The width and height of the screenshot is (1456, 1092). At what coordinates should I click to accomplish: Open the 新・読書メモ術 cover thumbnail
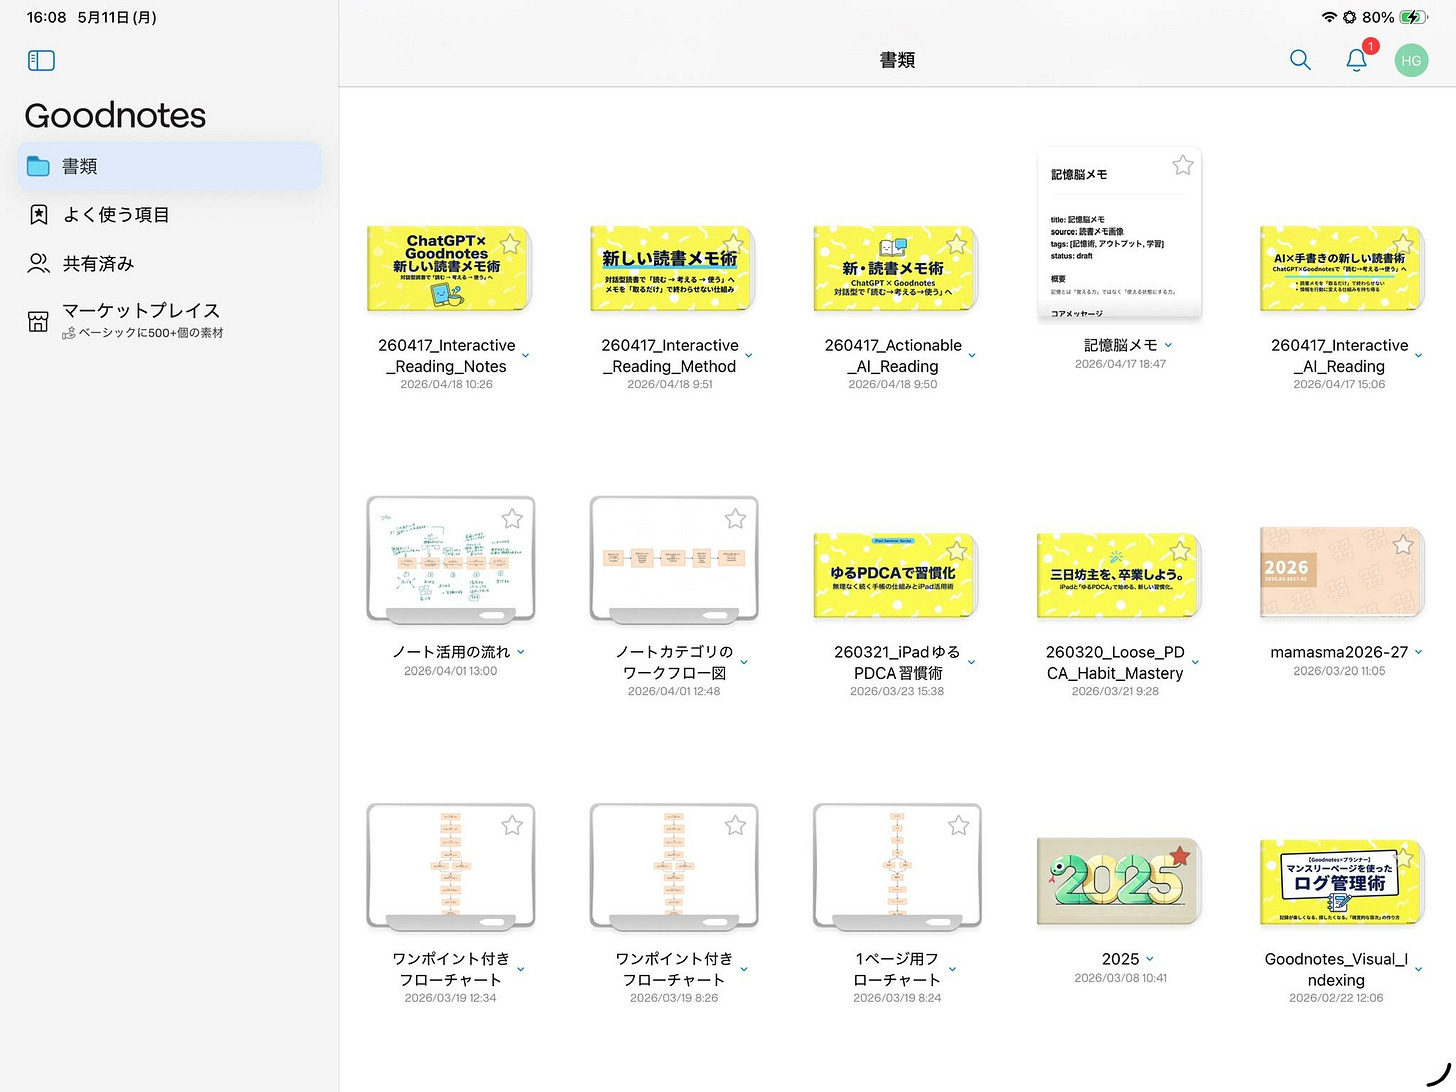(x=894, y=268)
